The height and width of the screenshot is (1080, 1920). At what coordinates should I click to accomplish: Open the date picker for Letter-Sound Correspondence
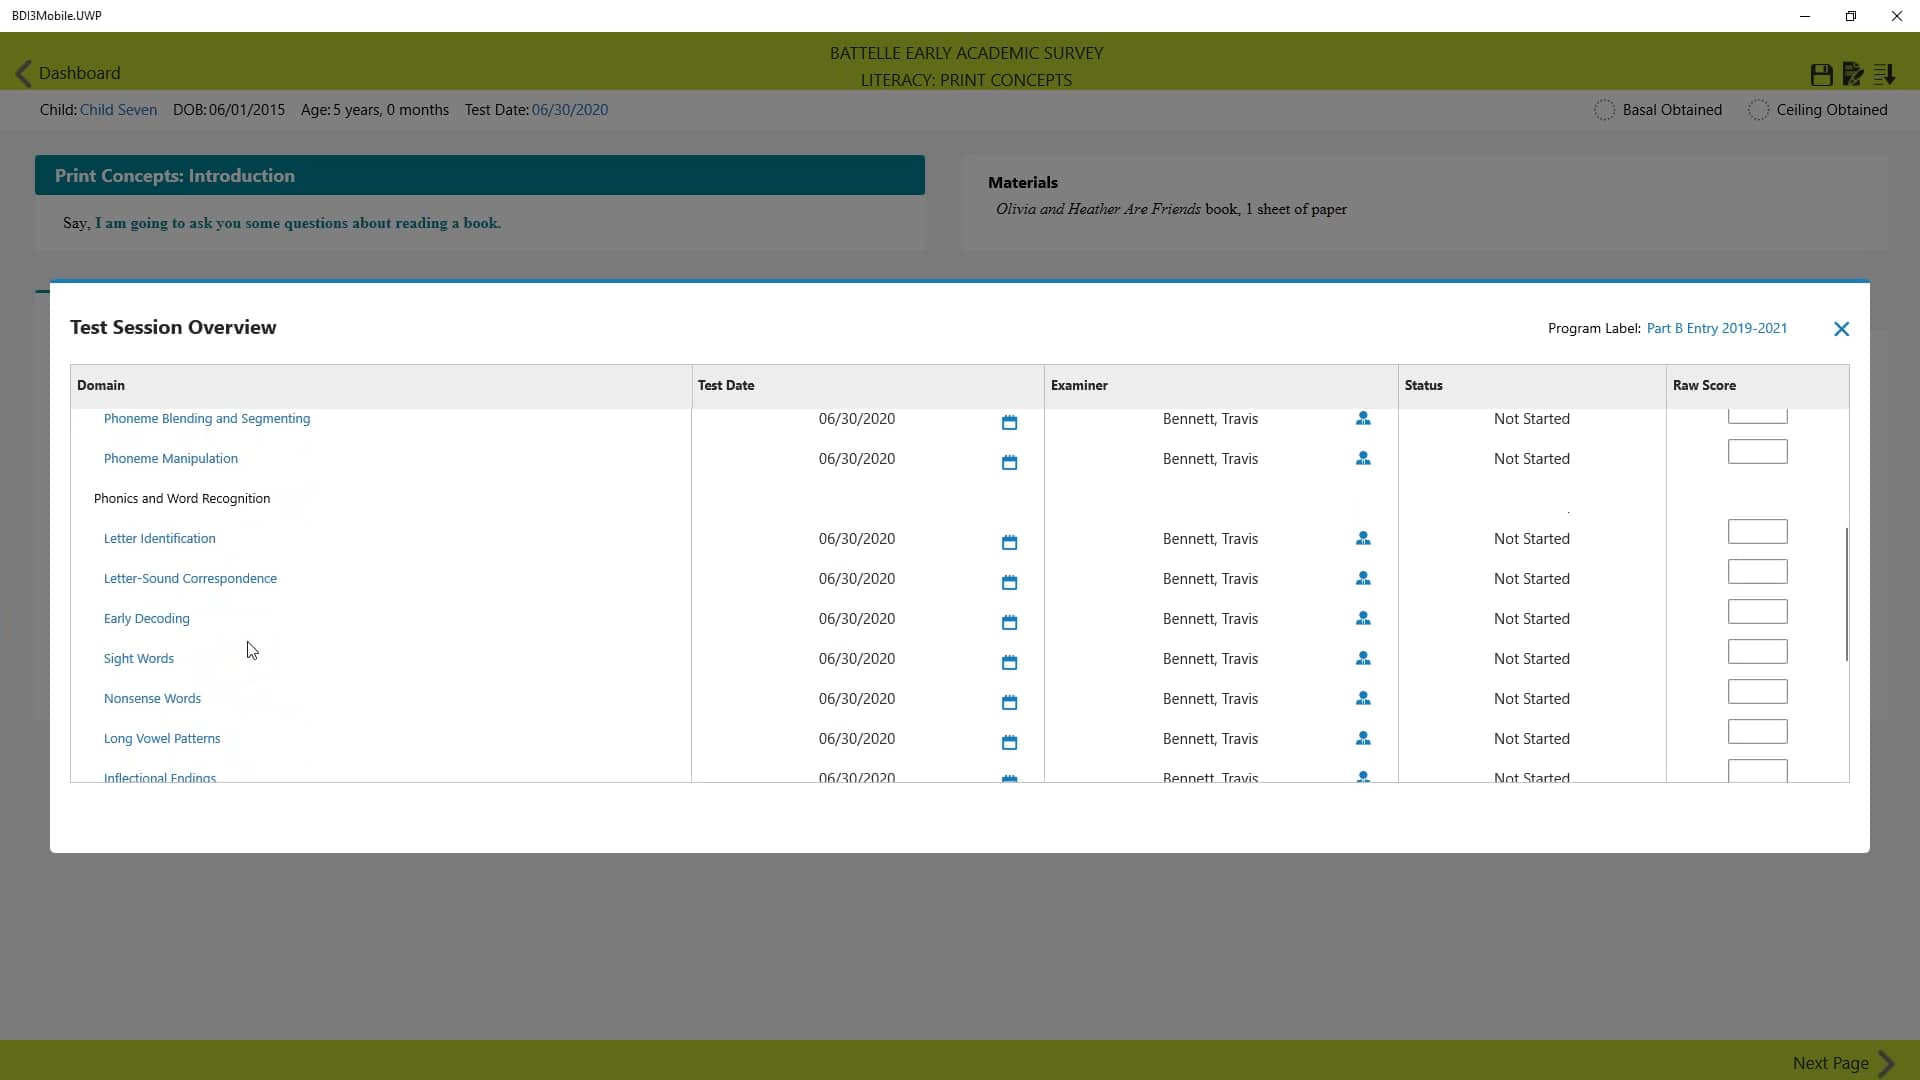coord(1010,582)
